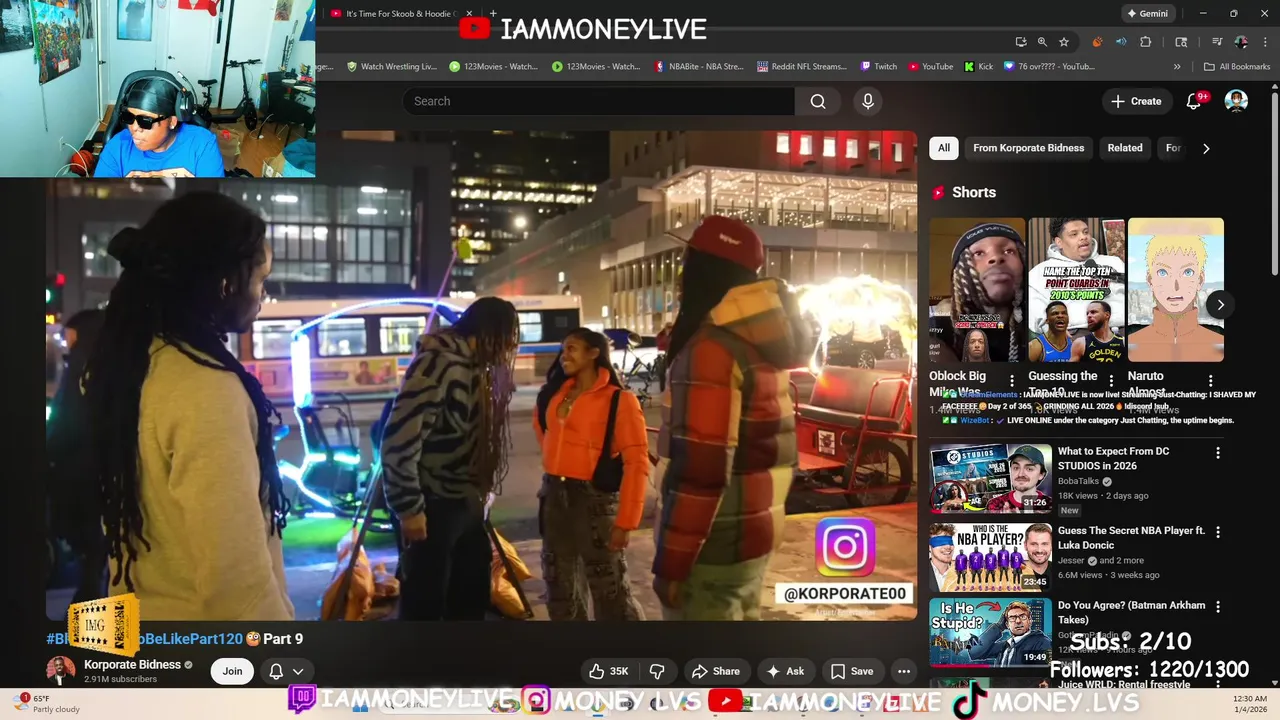Image resolution: width=1280 pixels, height=720 pixels.
Task: Select the Related filter chip
Action: [x=1124, y=148]
